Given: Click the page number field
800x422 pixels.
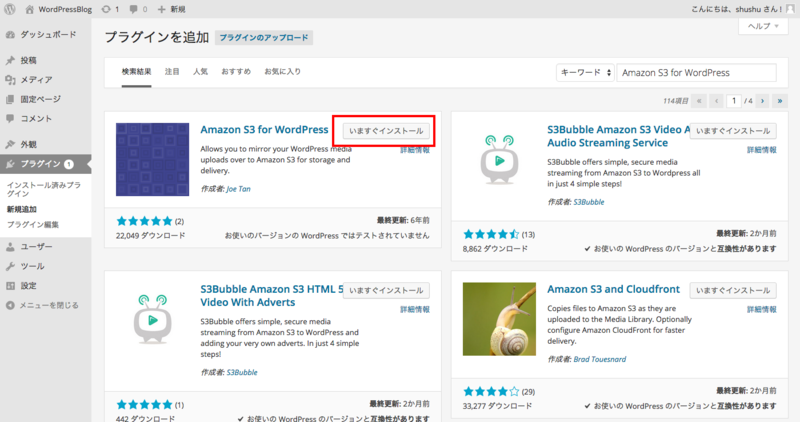Looking at the screenshot, I should click(734, 101).
